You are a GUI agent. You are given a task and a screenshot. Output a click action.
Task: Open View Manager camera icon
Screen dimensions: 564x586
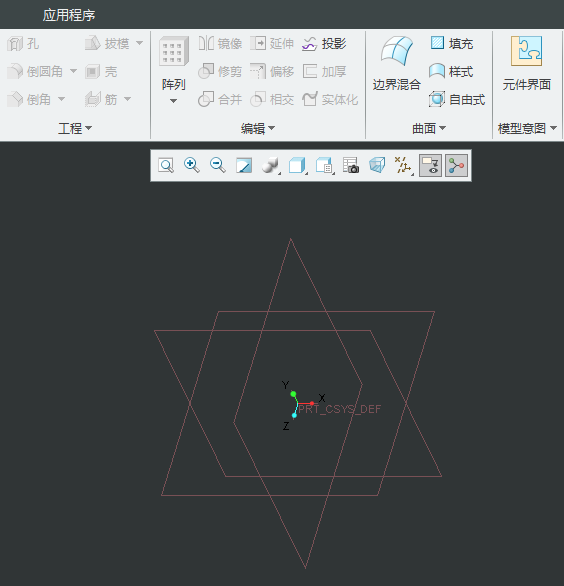(351, 165)
